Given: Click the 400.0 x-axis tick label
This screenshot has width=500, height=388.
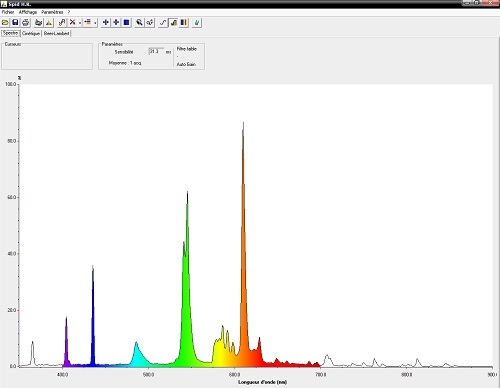Looking at the screenshot, I should 62,375.
